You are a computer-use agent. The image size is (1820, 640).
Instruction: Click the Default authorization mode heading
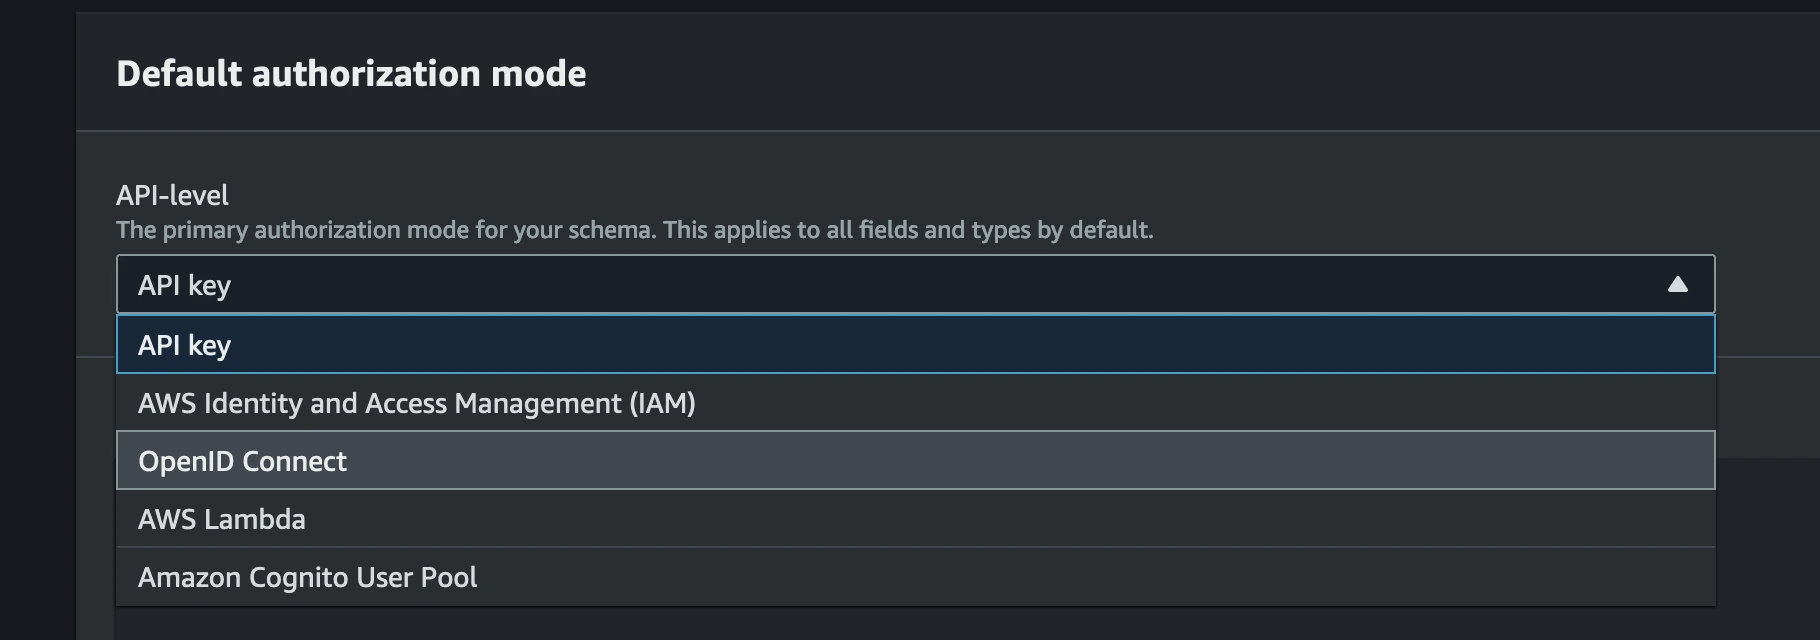[x=351, y=74]
